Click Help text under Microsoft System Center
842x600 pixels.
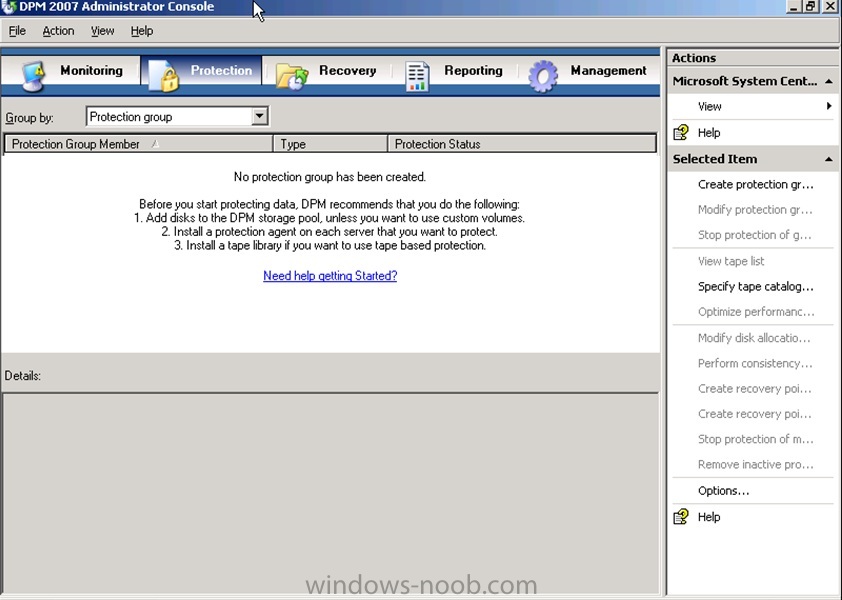click(709, 133)
